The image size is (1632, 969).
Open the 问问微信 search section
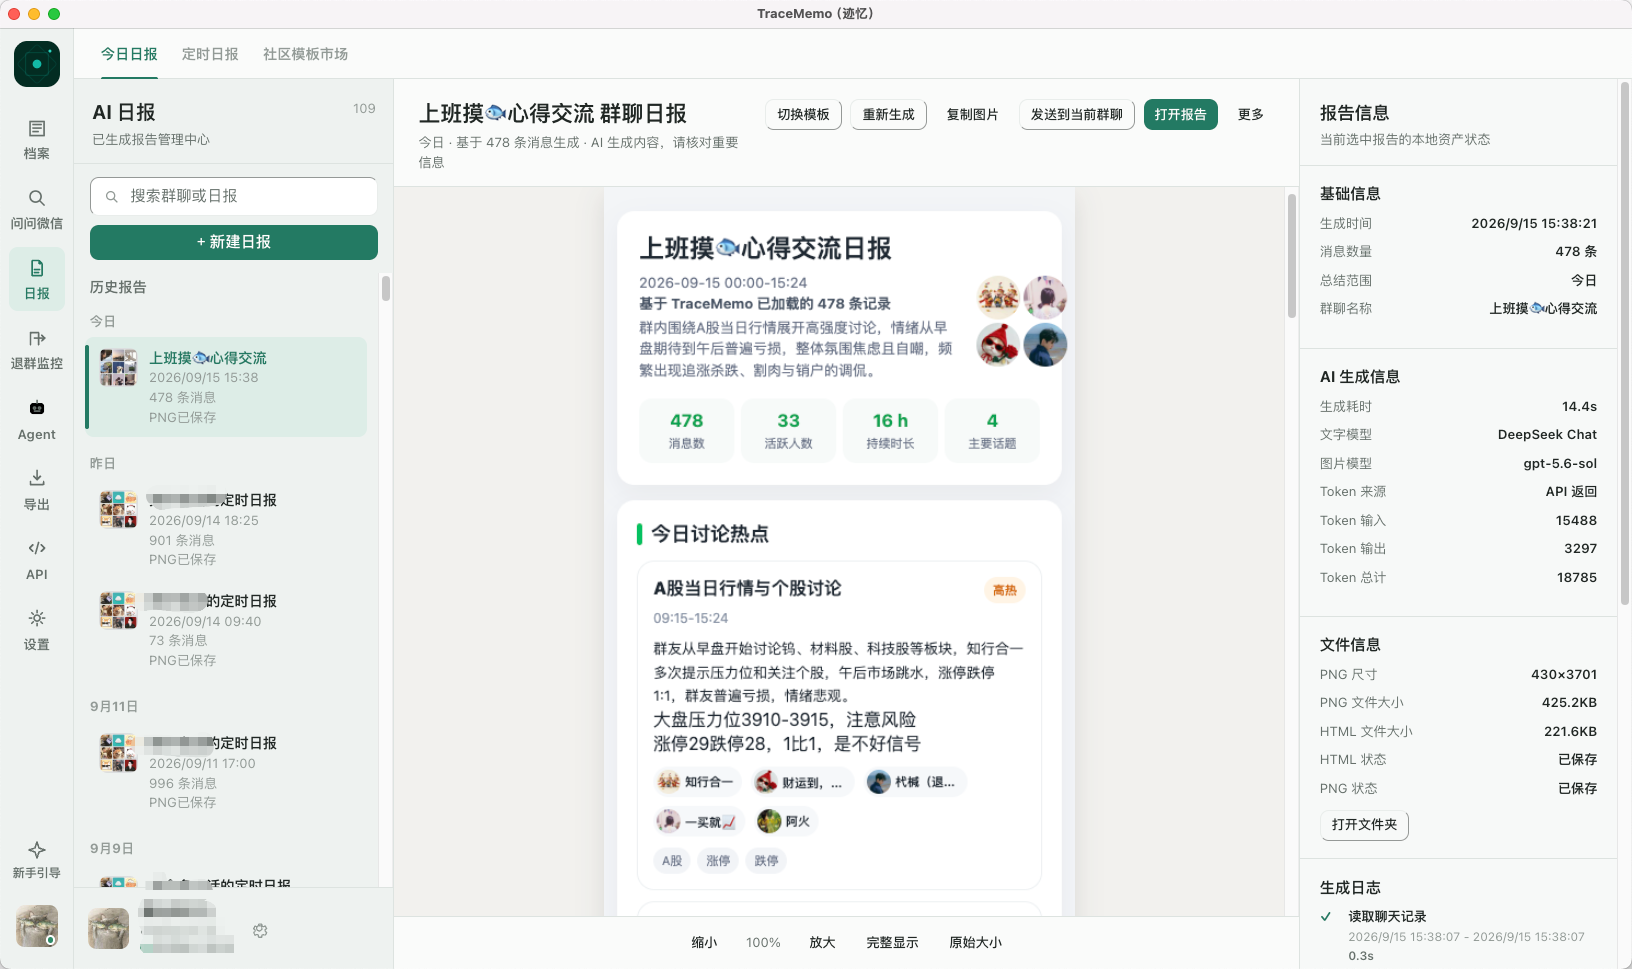click(37, 210)
